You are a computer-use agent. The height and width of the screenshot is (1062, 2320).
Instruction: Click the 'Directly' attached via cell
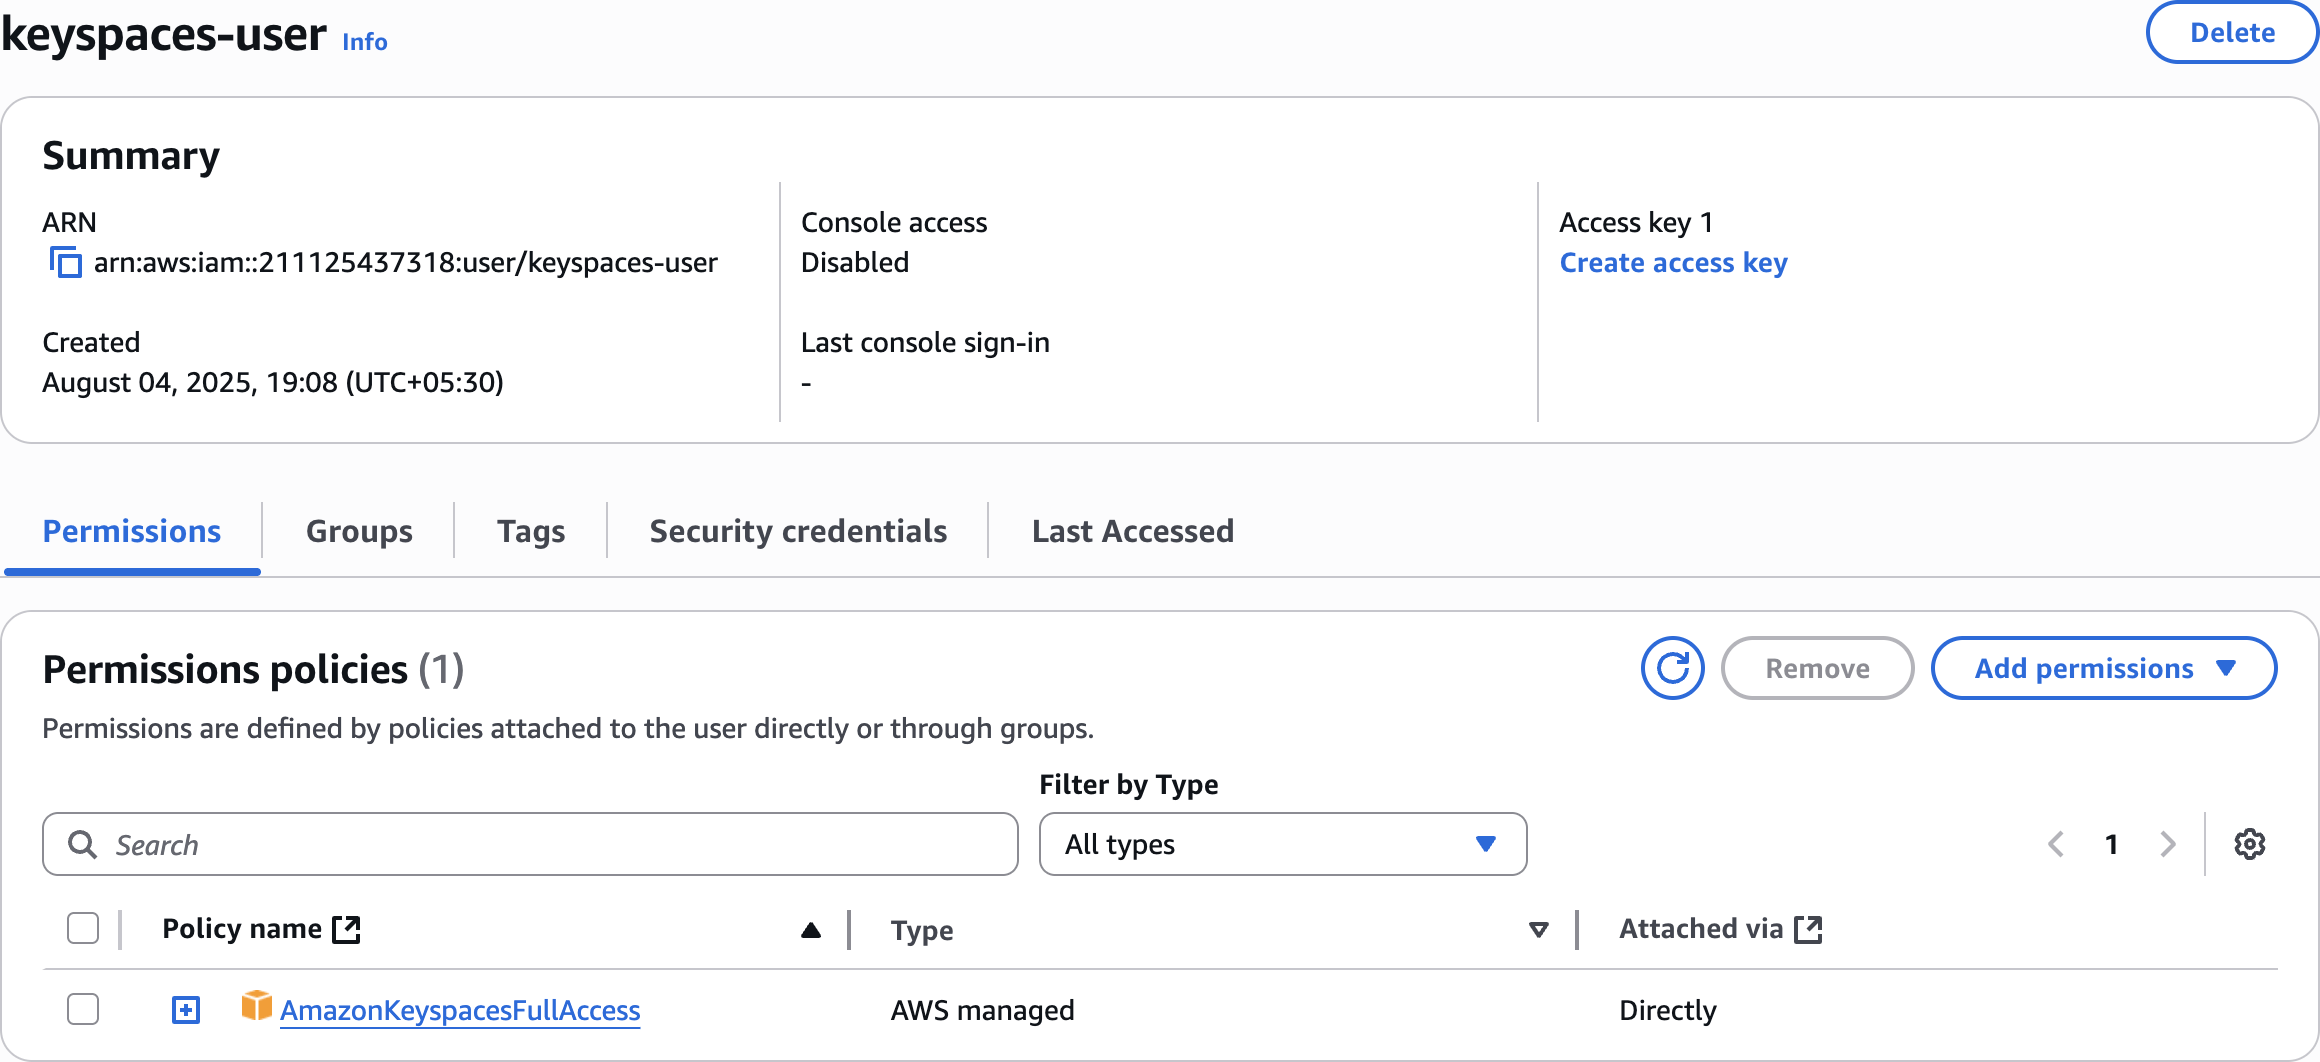click(x=1668, y=1010)
